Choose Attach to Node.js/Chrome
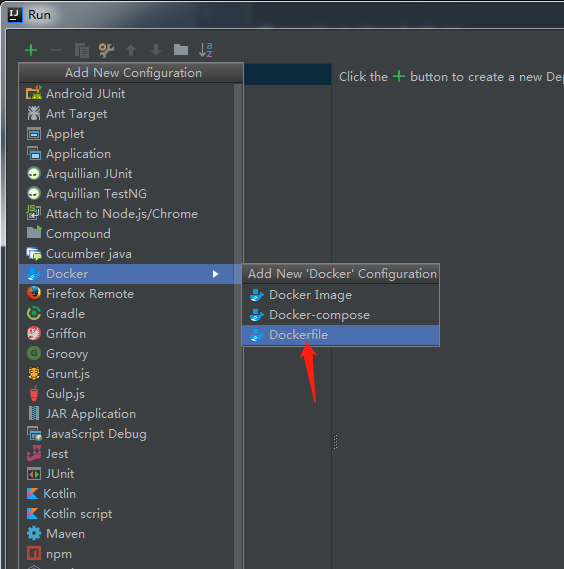This screenshot has width=564, height=569. pyautogui.click(x=127, y=214)
